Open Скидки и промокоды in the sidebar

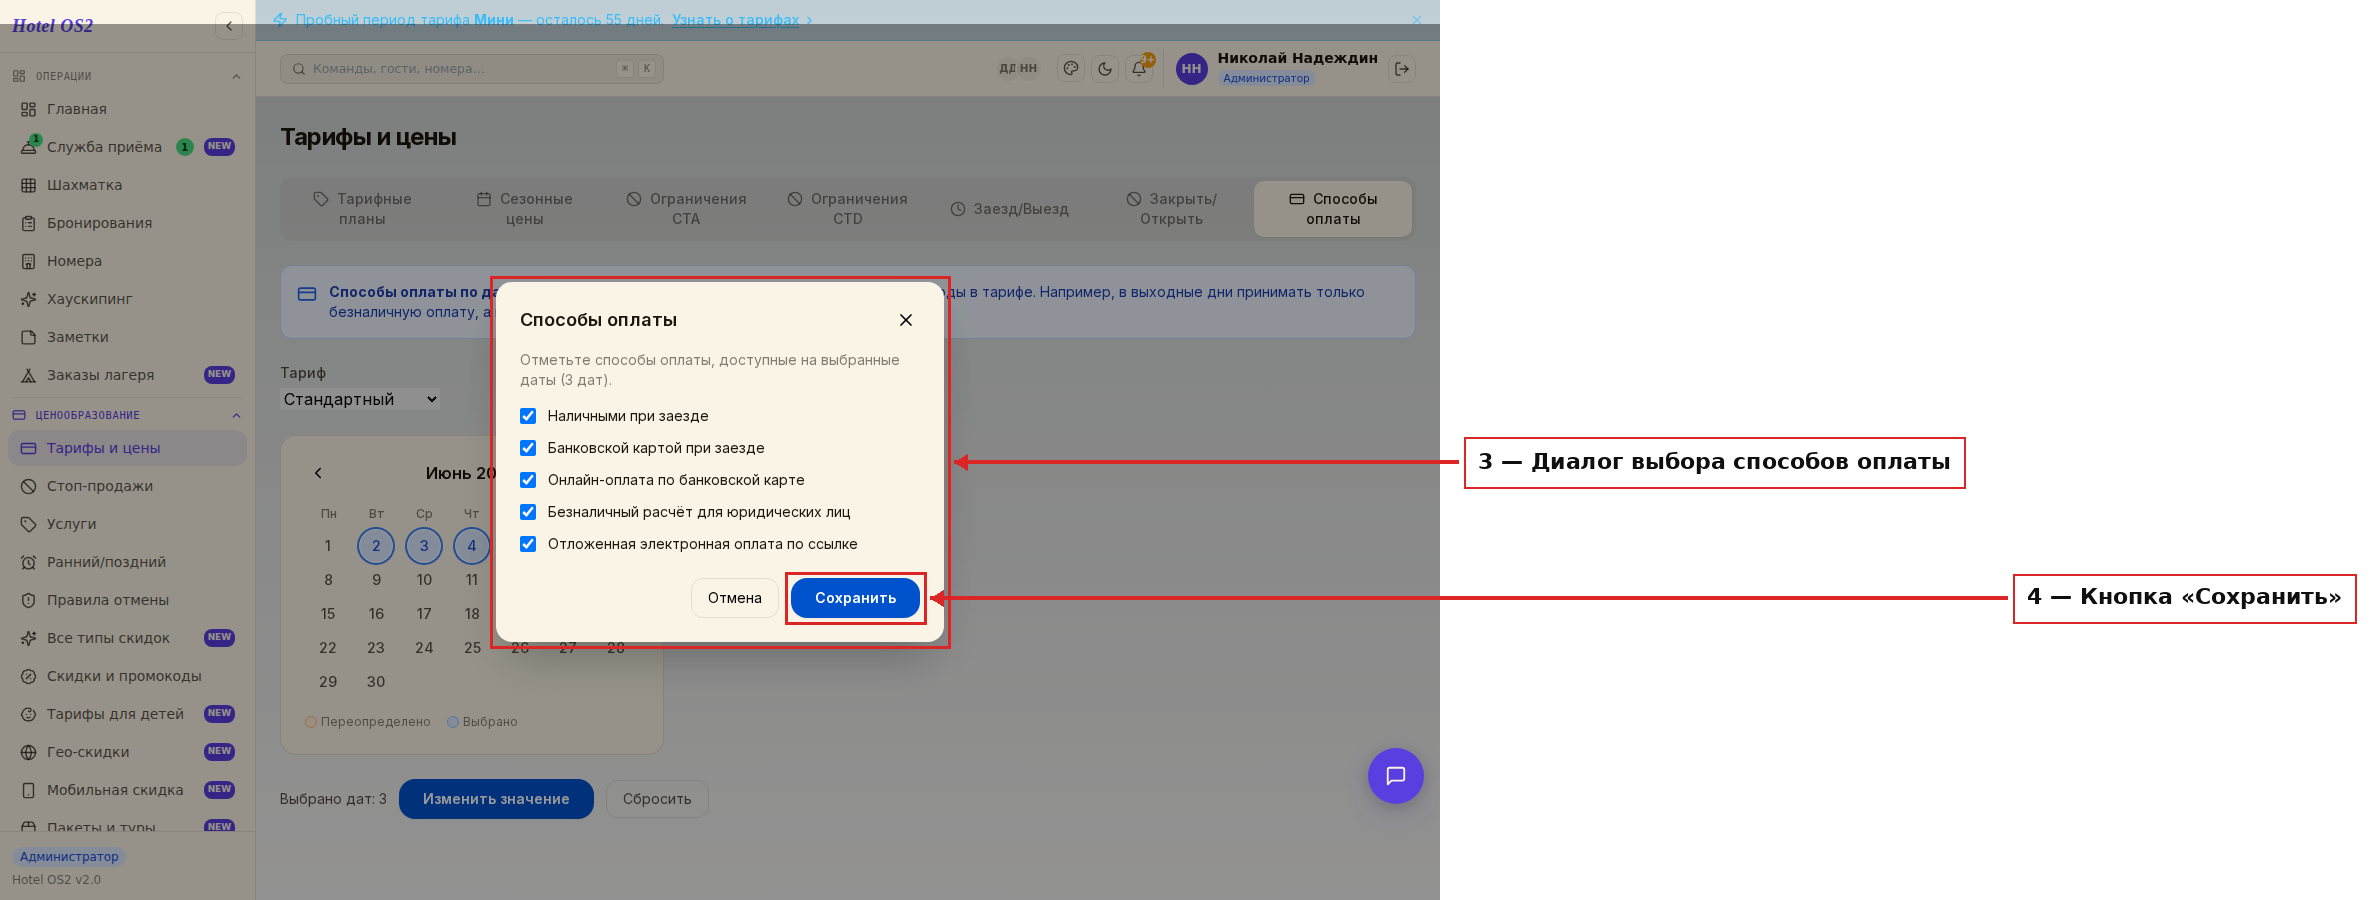coord(127,676)
